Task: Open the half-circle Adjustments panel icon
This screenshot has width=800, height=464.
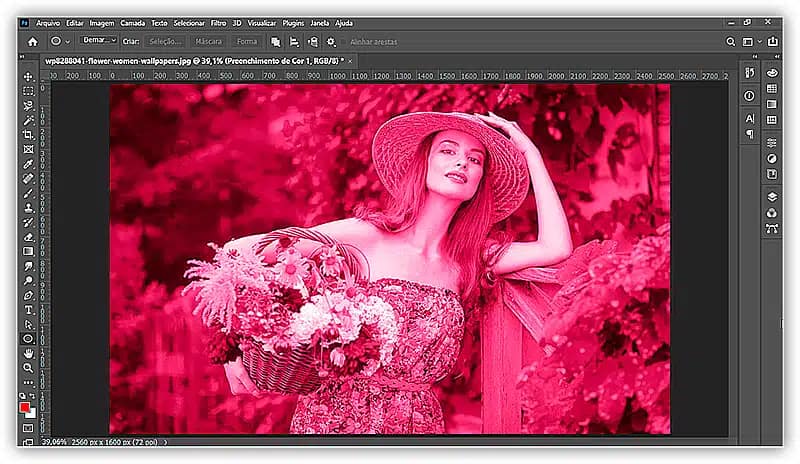Action: click(772, 159)
